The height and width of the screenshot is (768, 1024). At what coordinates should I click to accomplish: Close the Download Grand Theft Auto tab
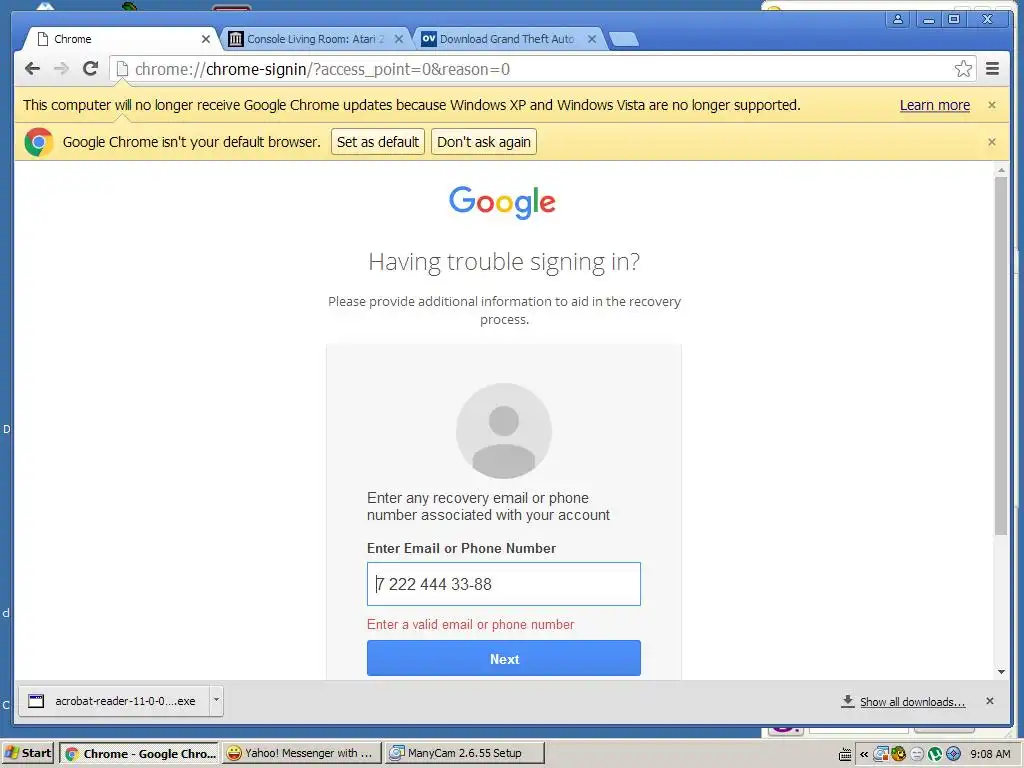pos(592,39)
